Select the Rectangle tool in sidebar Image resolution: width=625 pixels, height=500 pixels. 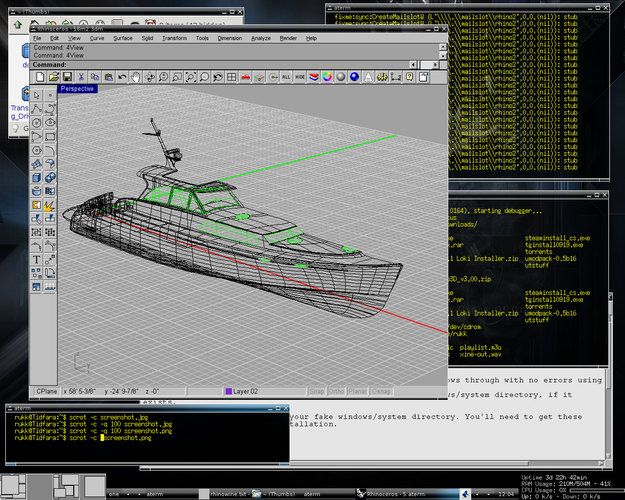(50, 136)
